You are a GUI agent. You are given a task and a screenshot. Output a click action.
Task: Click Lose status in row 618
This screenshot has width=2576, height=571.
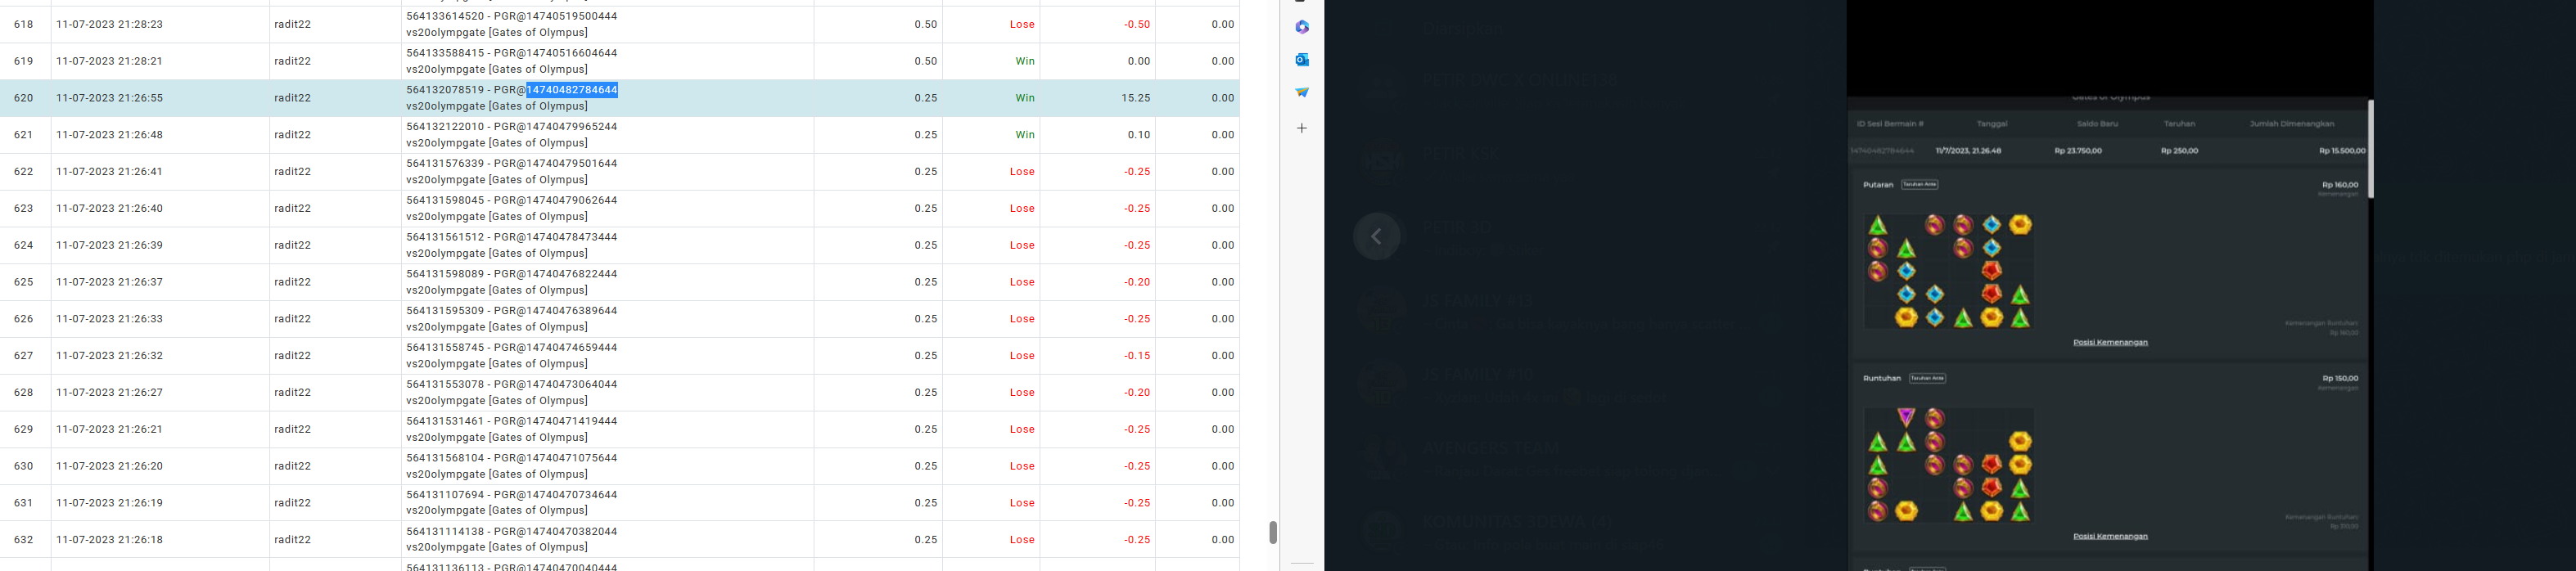(x=1022, y=24)
